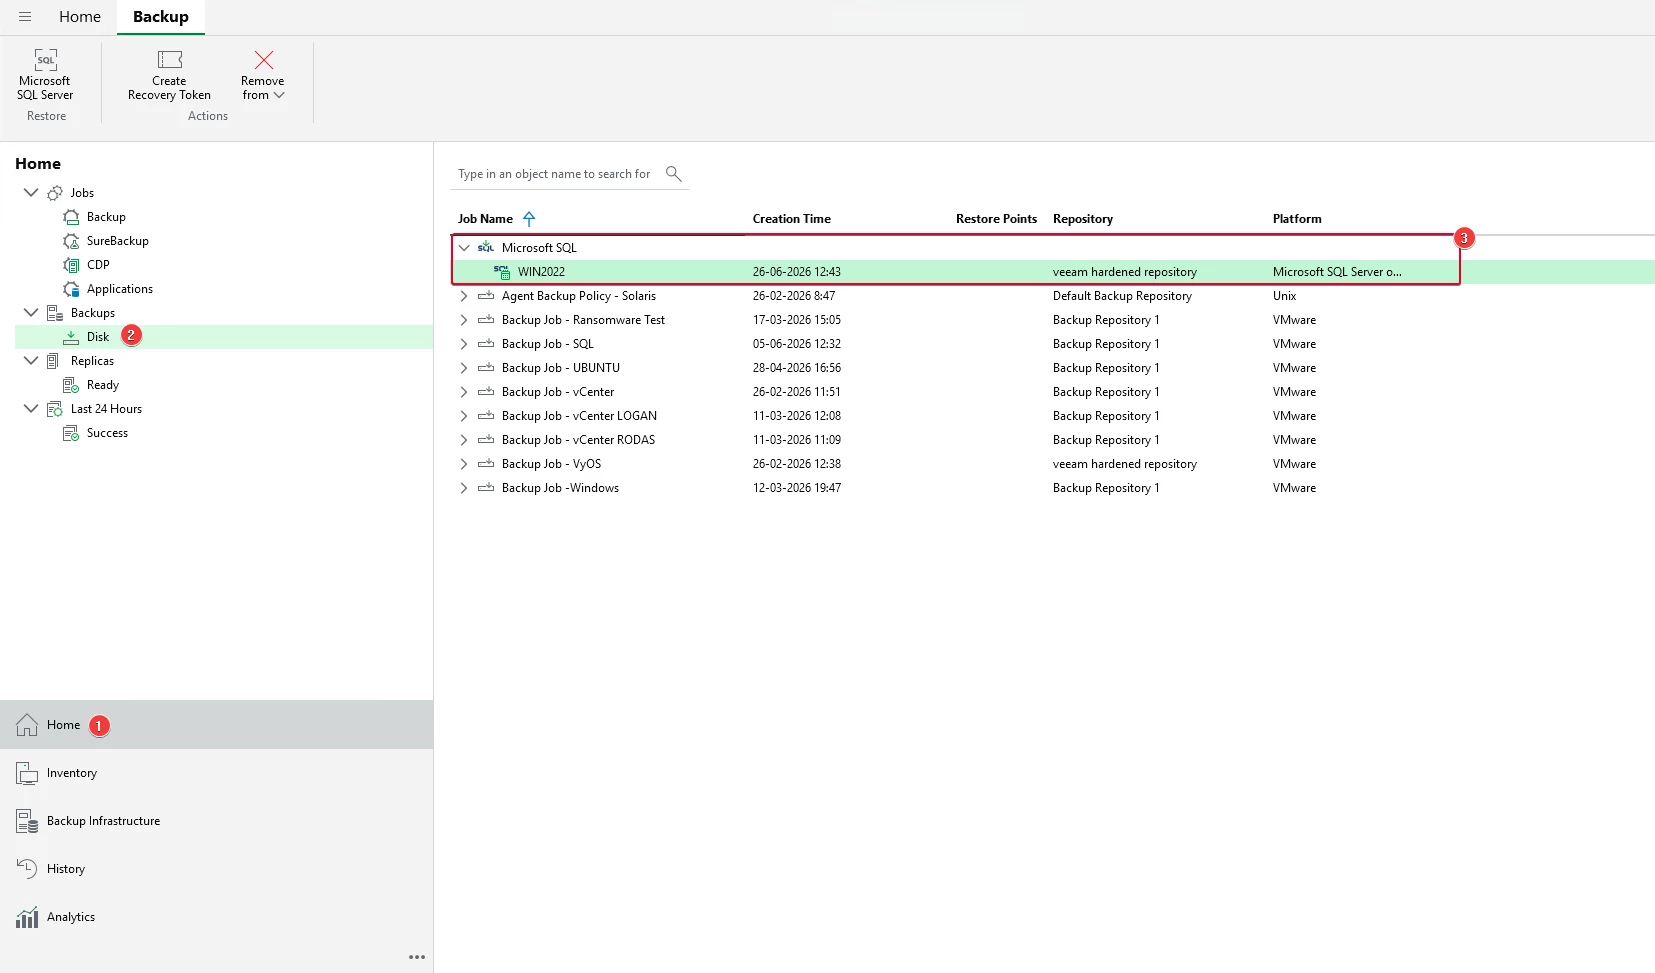Sort by the Platform column

pyautogui.click(x=1297, y=219)
